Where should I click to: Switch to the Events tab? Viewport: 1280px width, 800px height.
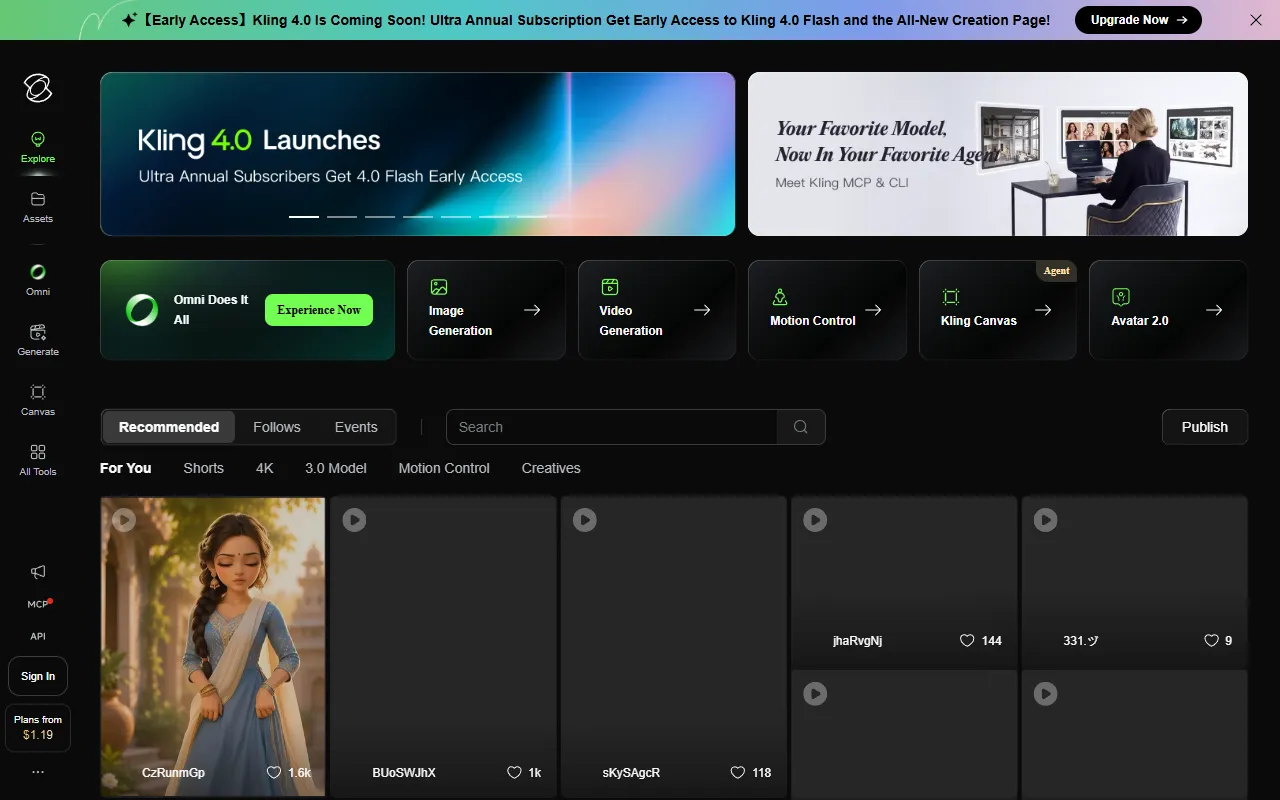[x=356, y=427]
